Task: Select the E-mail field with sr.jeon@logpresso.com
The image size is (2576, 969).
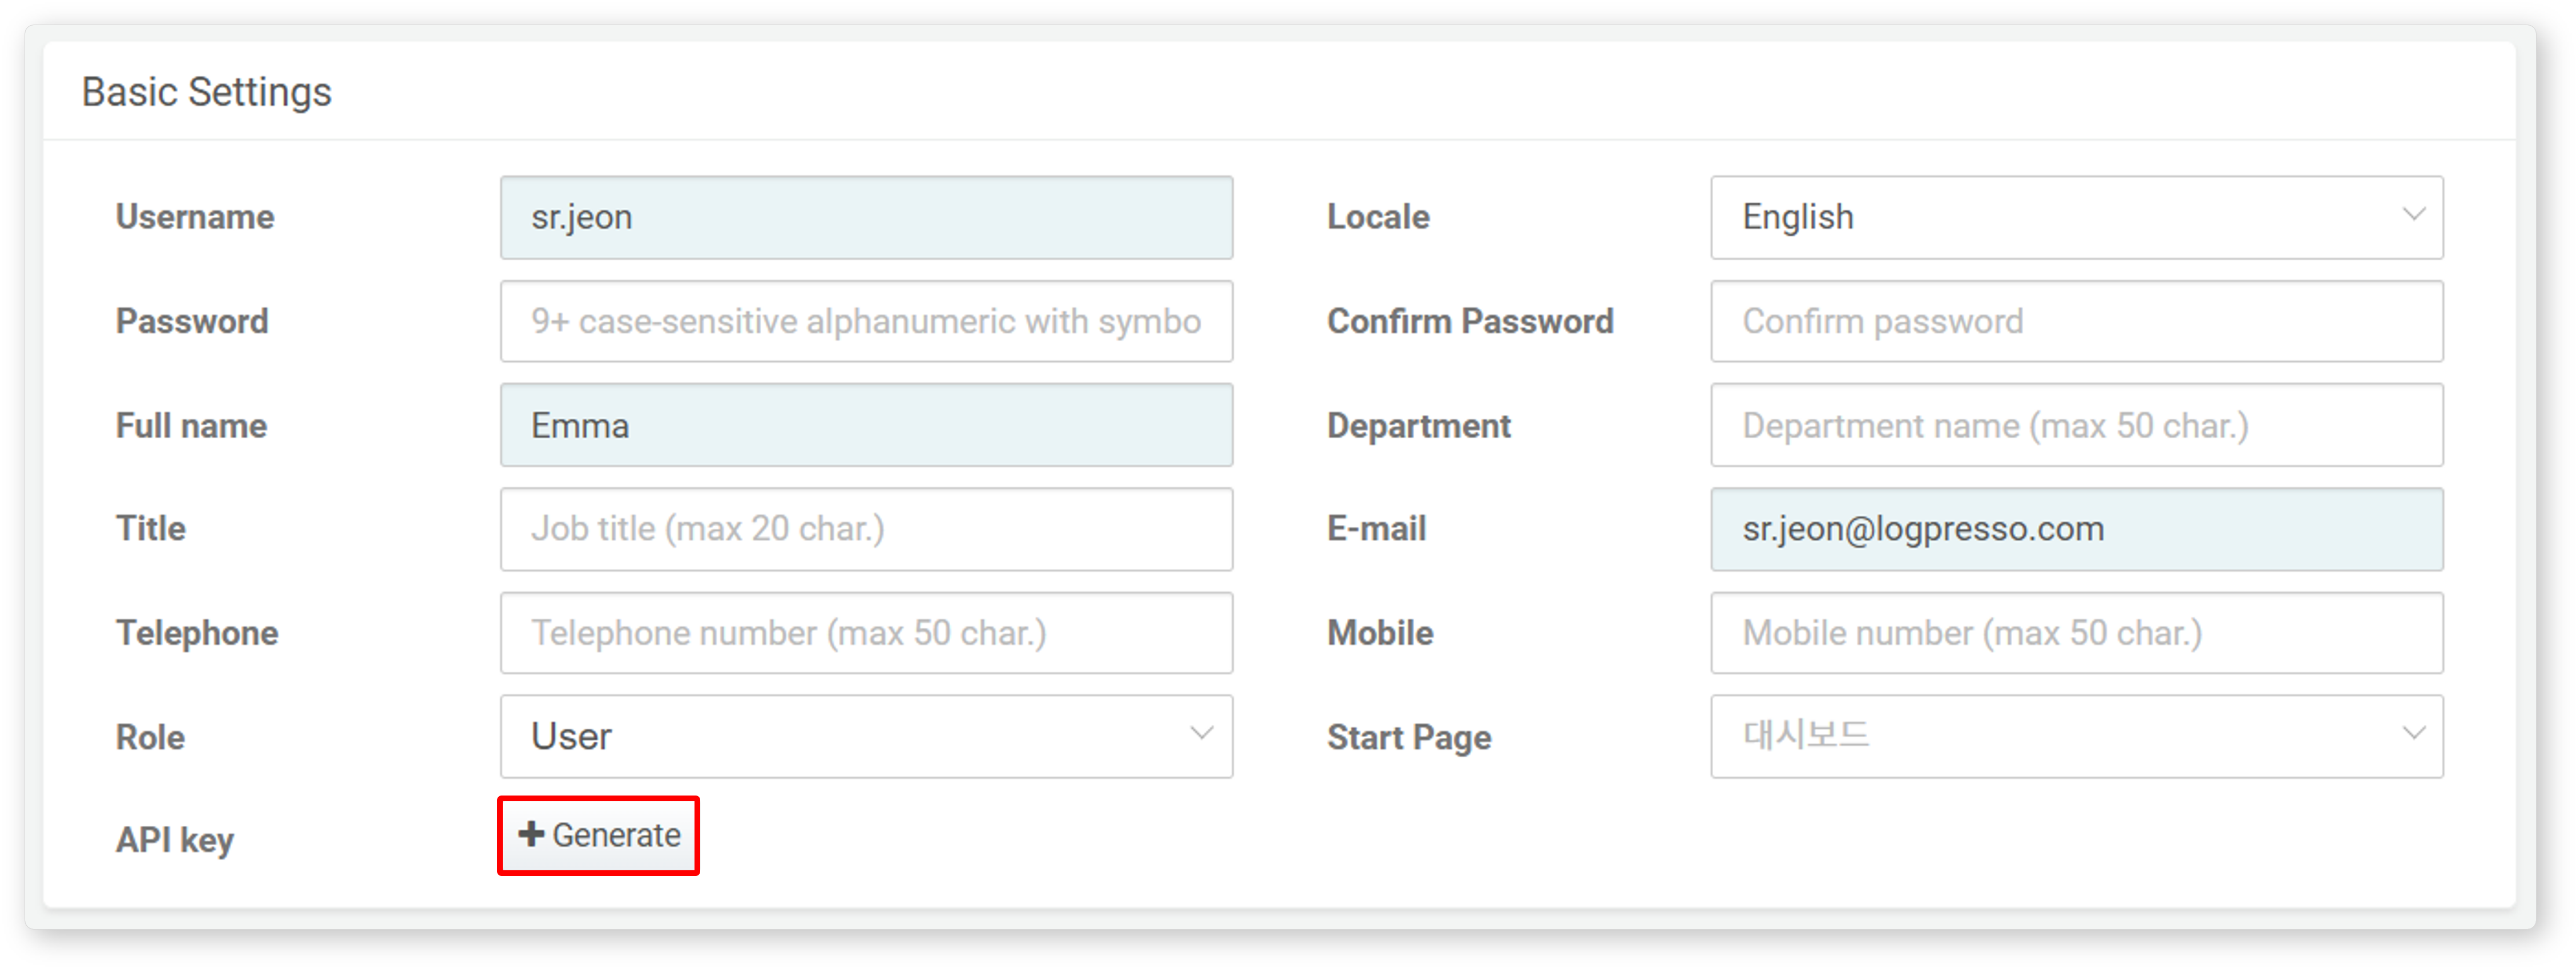Action: pyautogui.click(x=2075, y=529)
